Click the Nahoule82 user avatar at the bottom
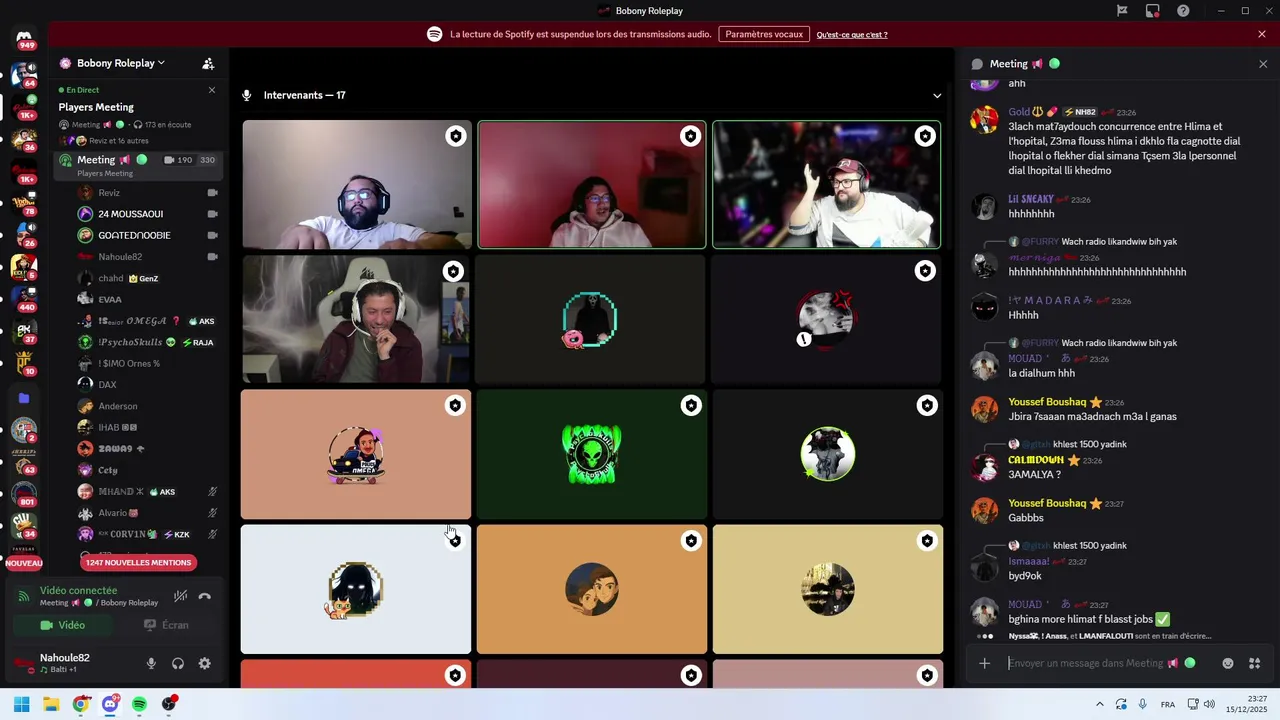Image resolution: width=1280 pixels, height=720 pixels. tap(22, 663)
